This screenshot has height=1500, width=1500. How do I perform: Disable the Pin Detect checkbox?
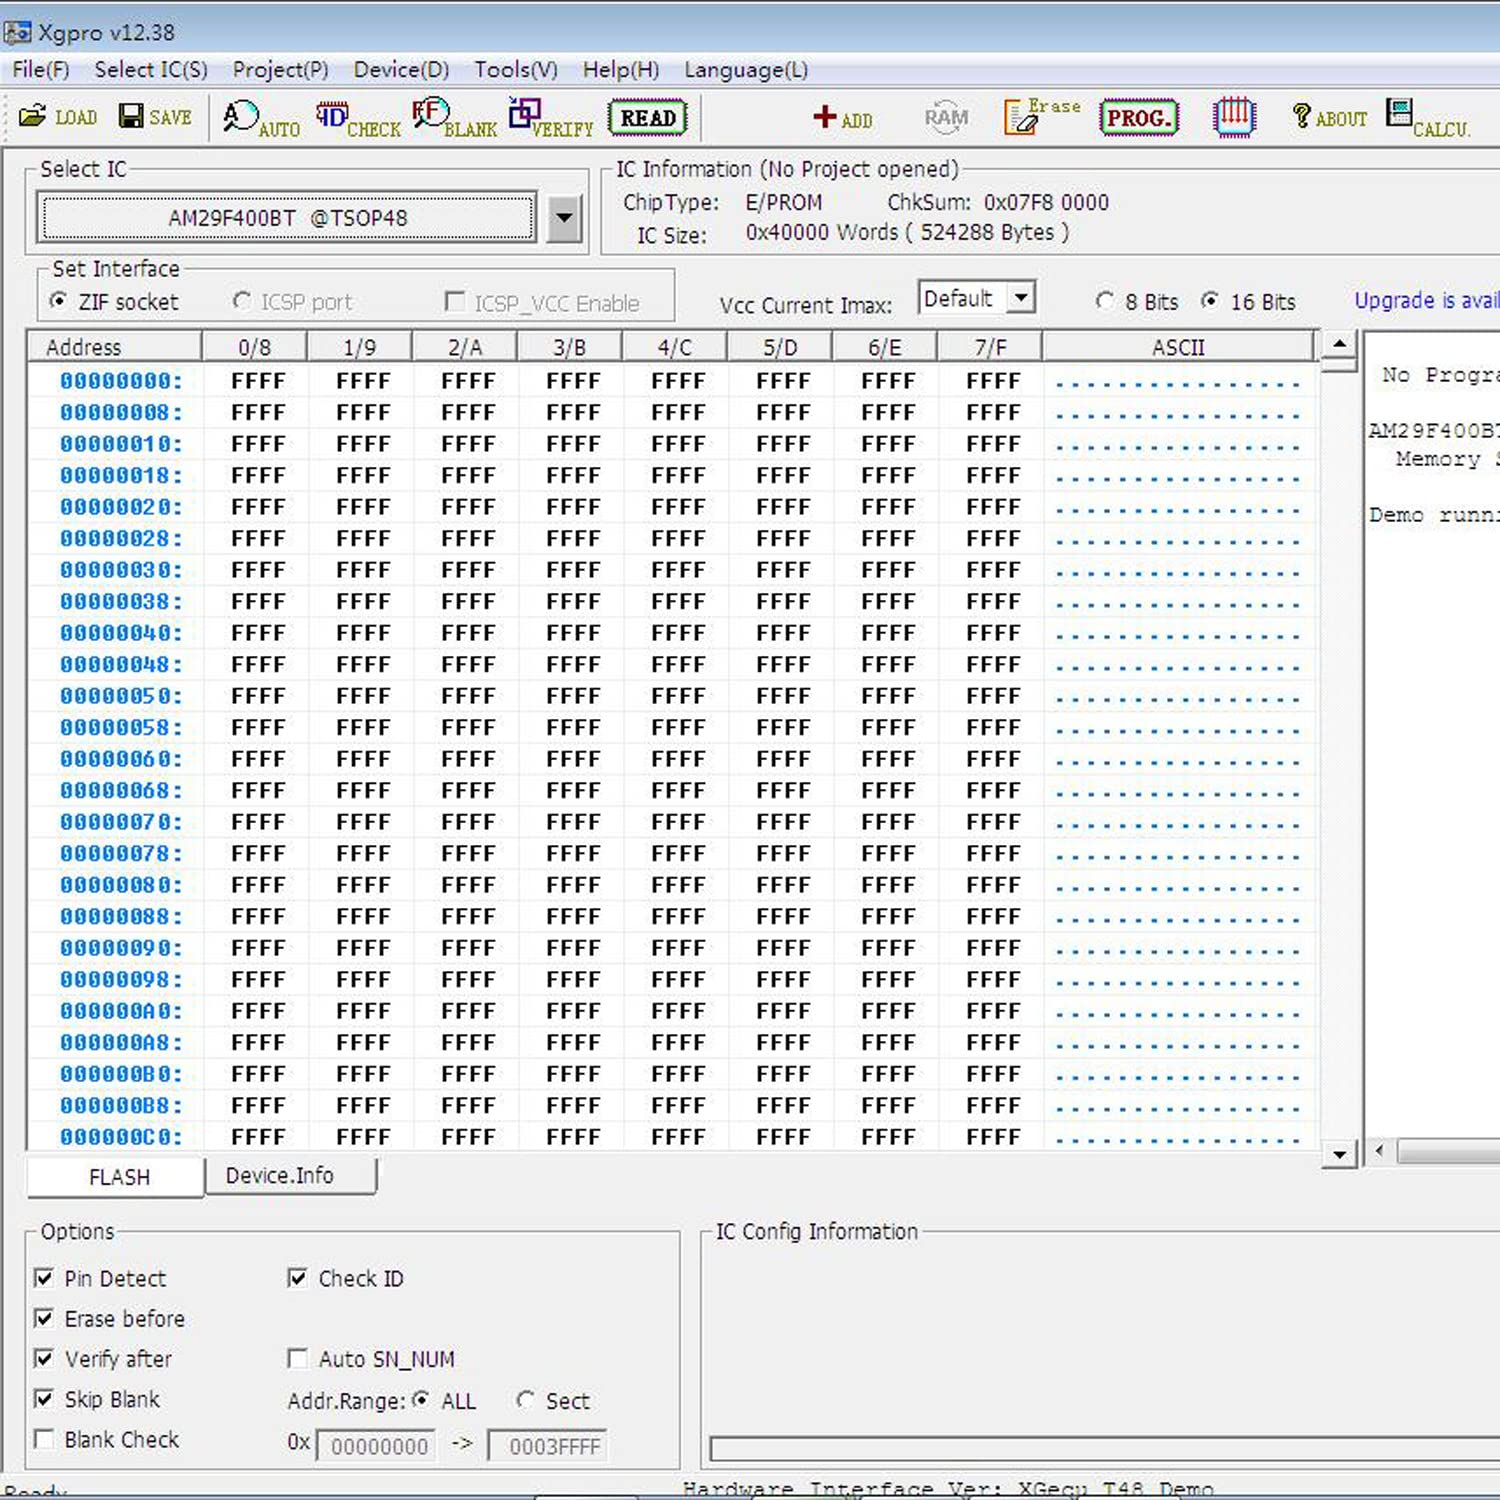(x=44, y=1278)
